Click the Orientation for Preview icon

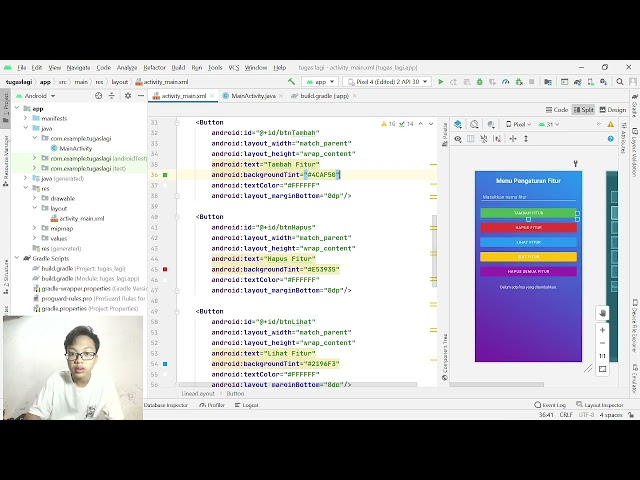(474, 124)
